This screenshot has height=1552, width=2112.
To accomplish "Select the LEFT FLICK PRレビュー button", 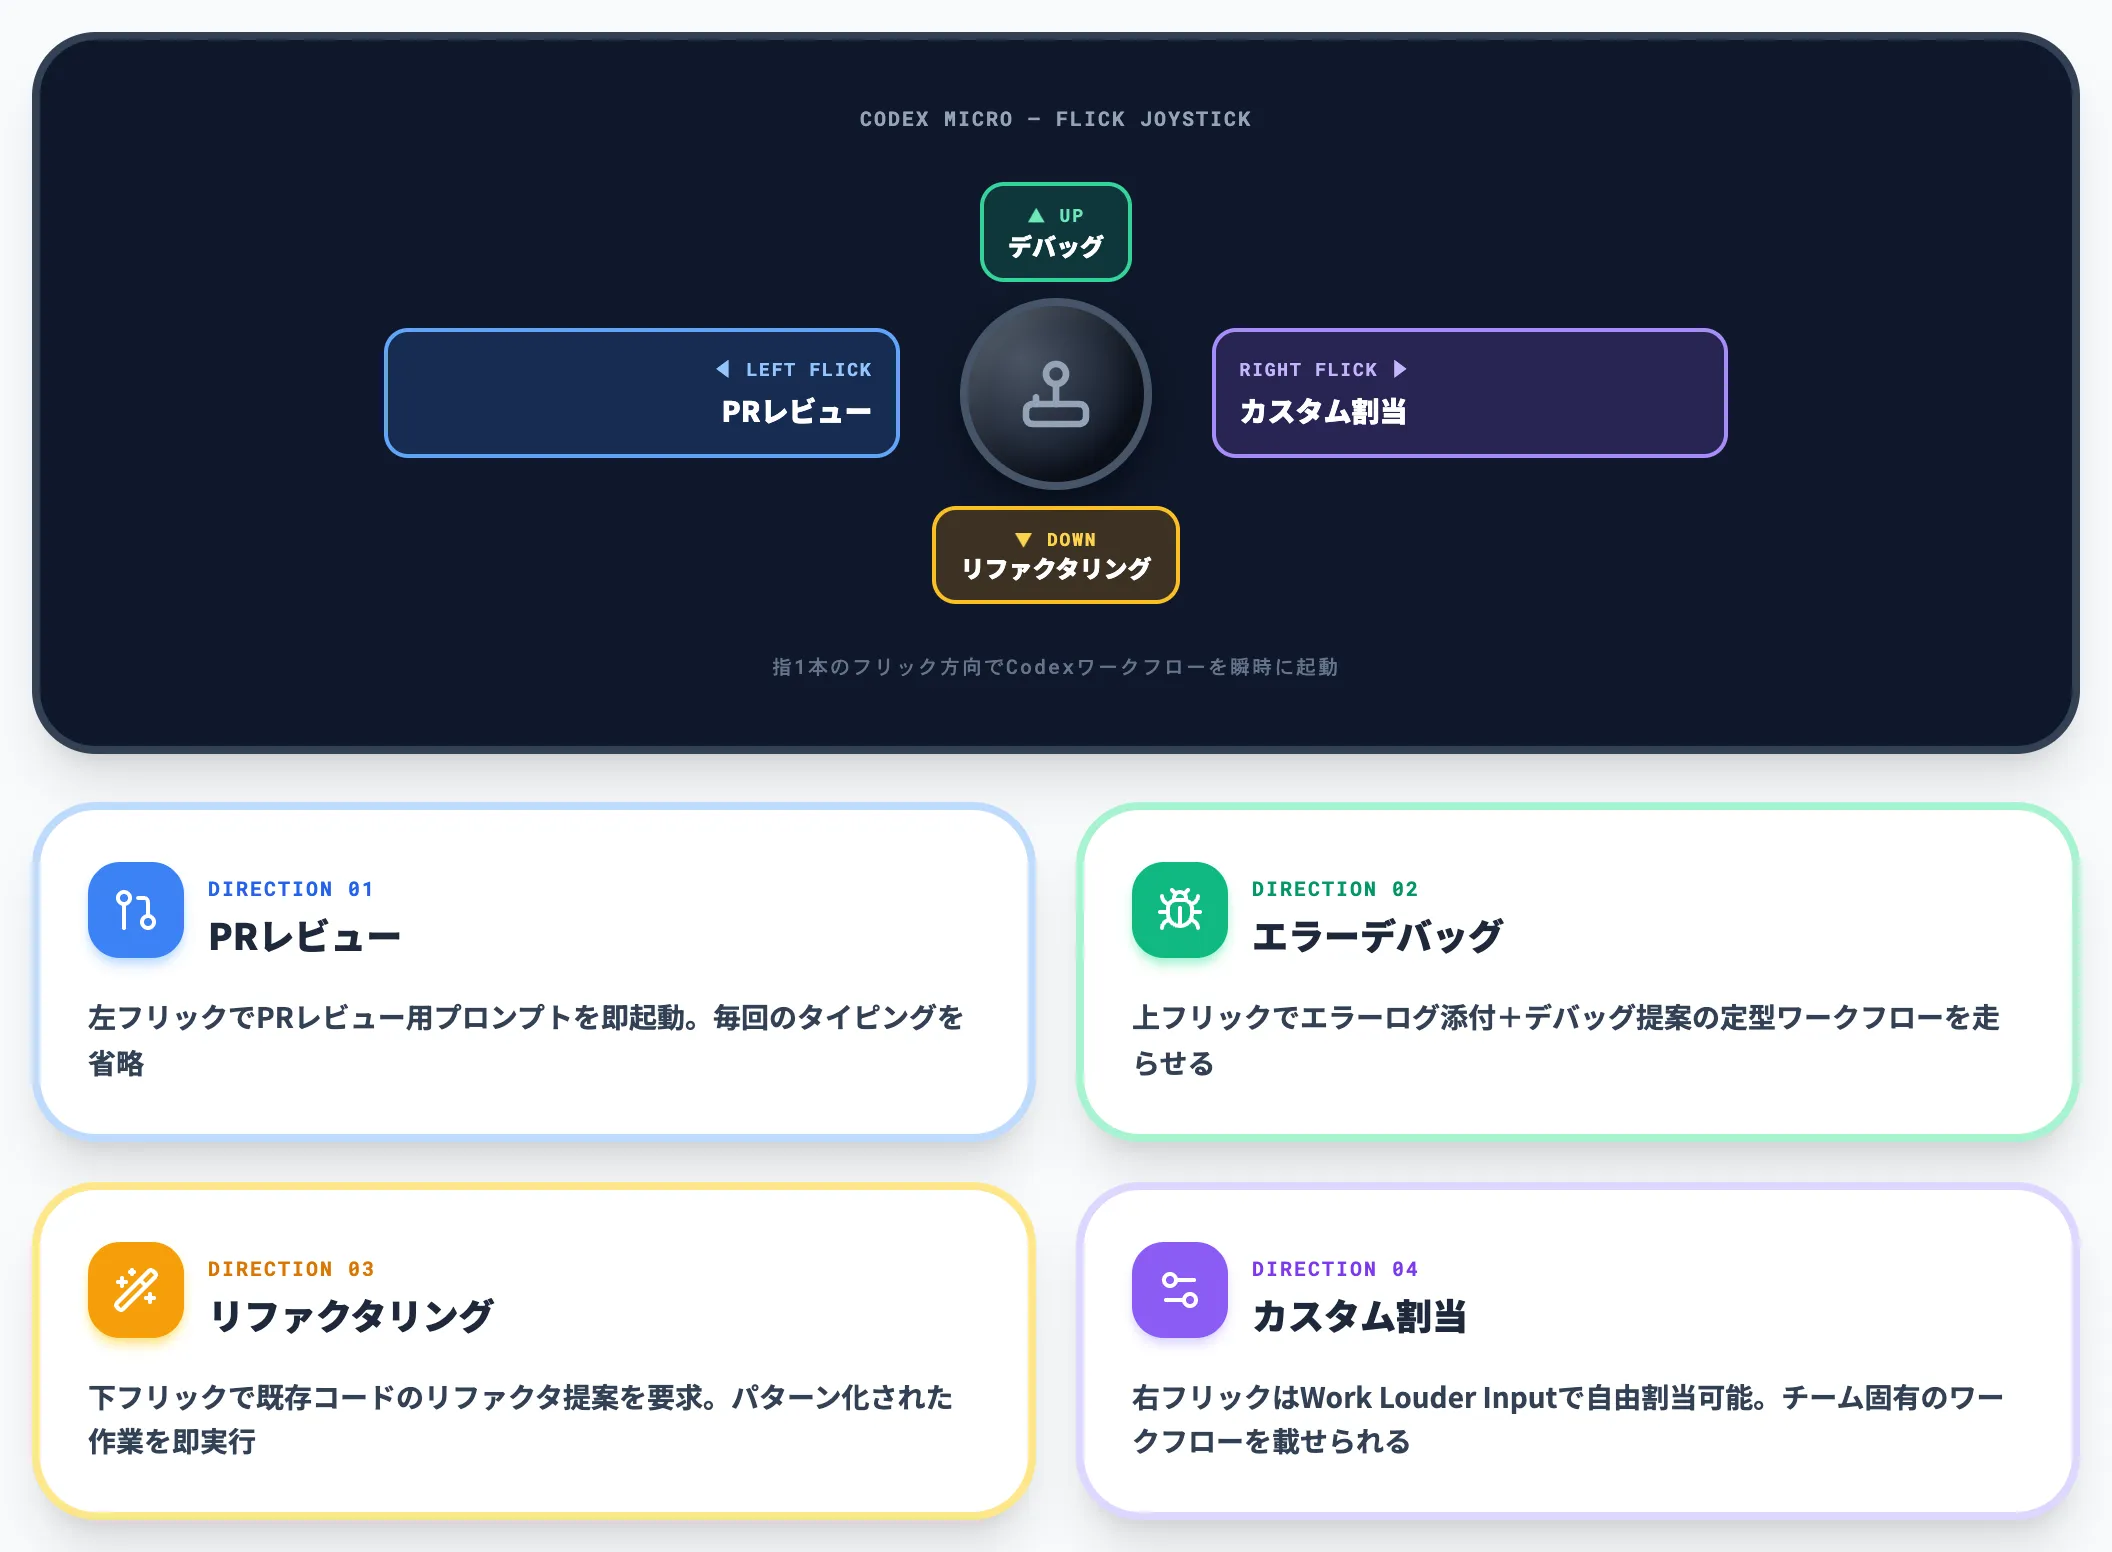I will (x=642, y=393).
